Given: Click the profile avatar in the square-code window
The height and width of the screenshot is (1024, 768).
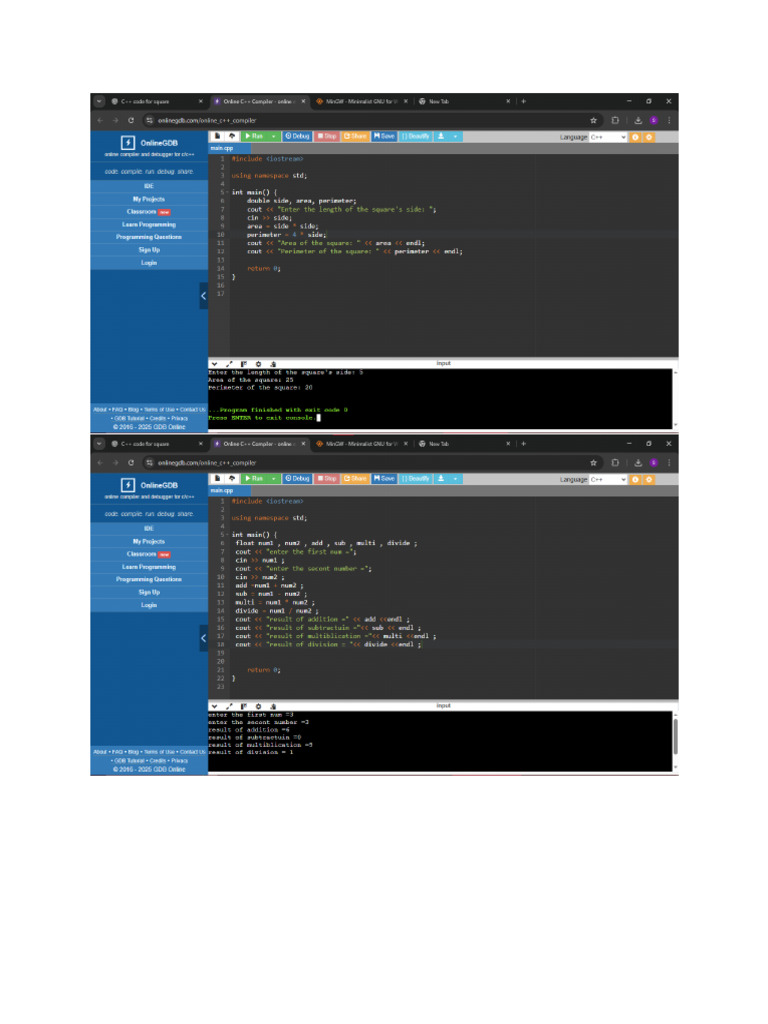Looking at the screenshot, I should (x=654, y=120).
